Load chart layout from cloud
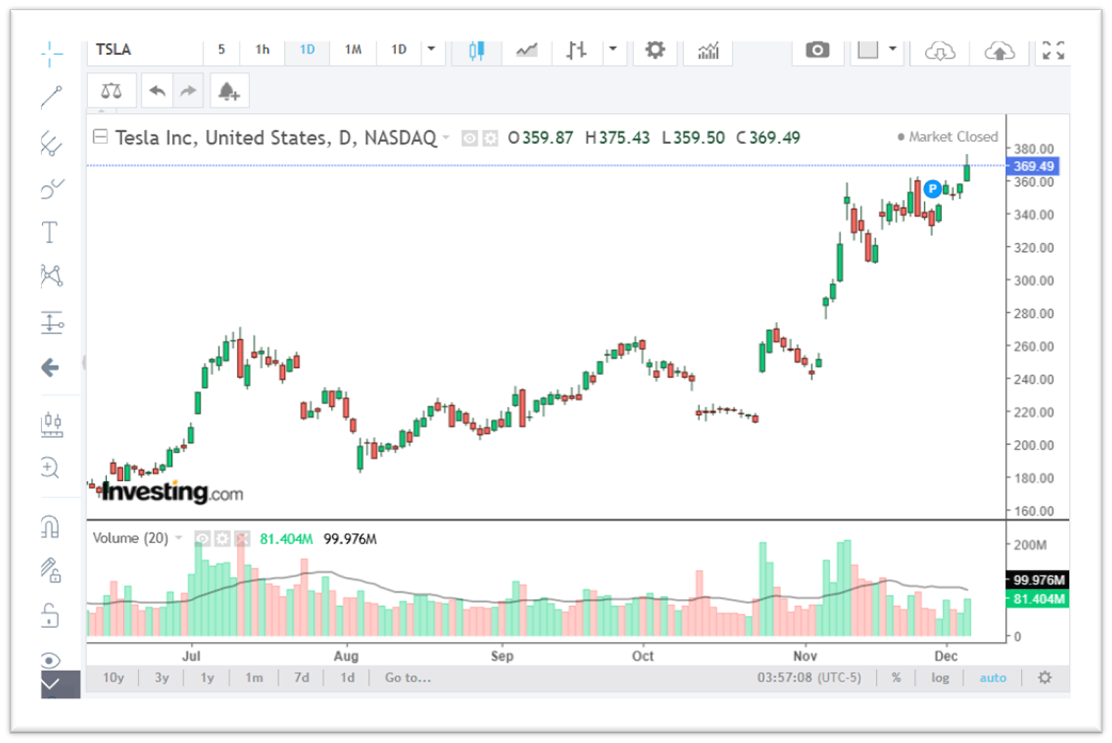 click(940, 50)
